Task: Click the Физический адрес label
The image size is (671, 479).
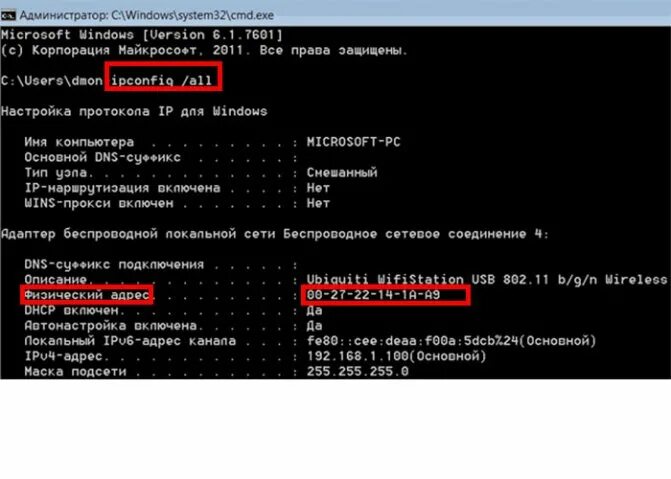Action: tap(87, 295)
